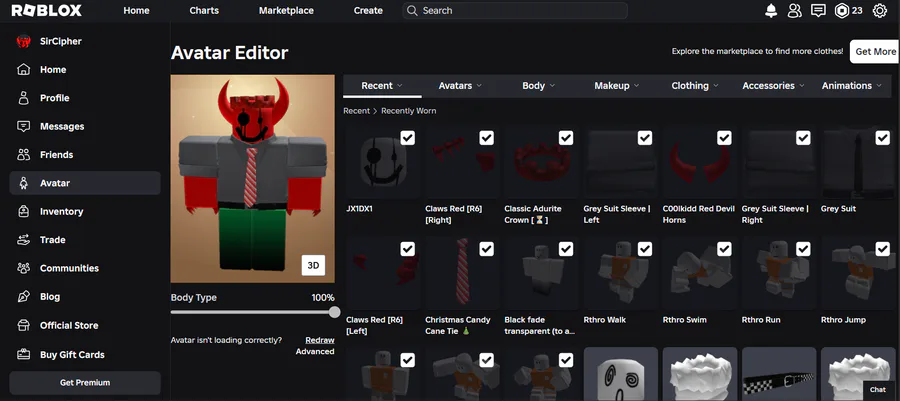Open the notifications bell icon
The width and height of the screenshot is (900, 401).
[x=771, y=10]
